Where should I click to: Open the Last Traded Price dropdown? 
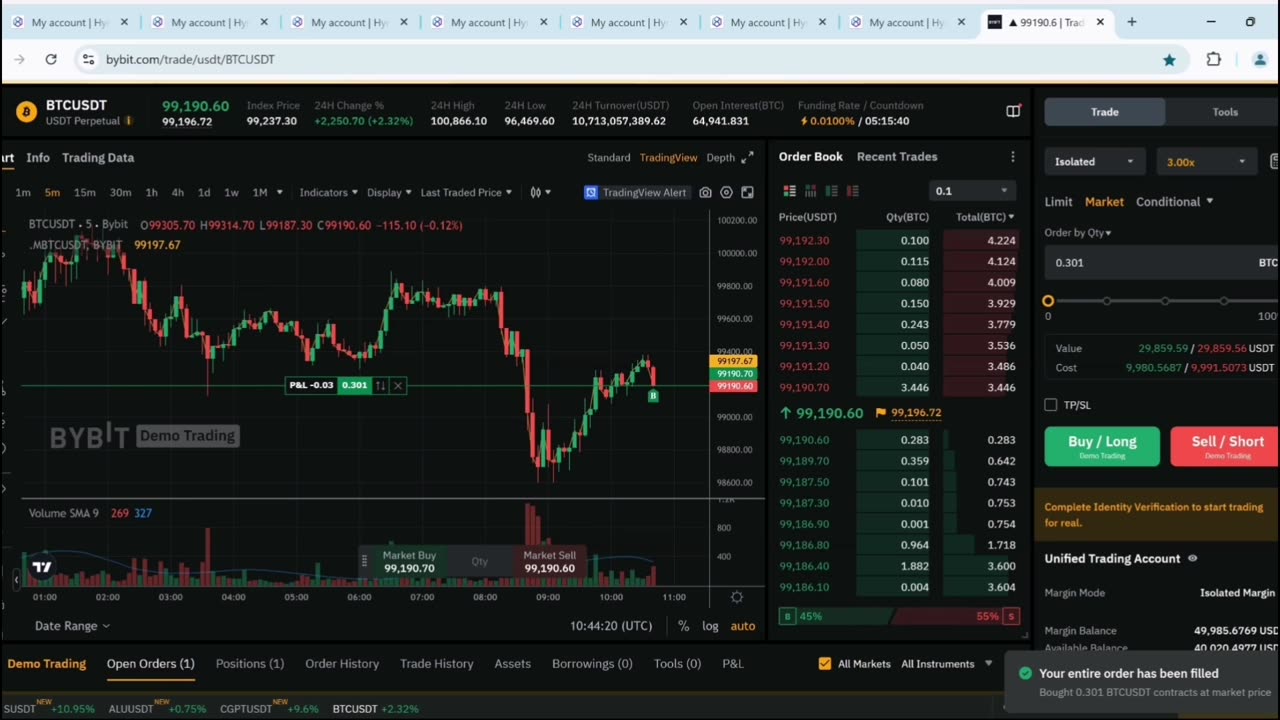coord(466,192)
